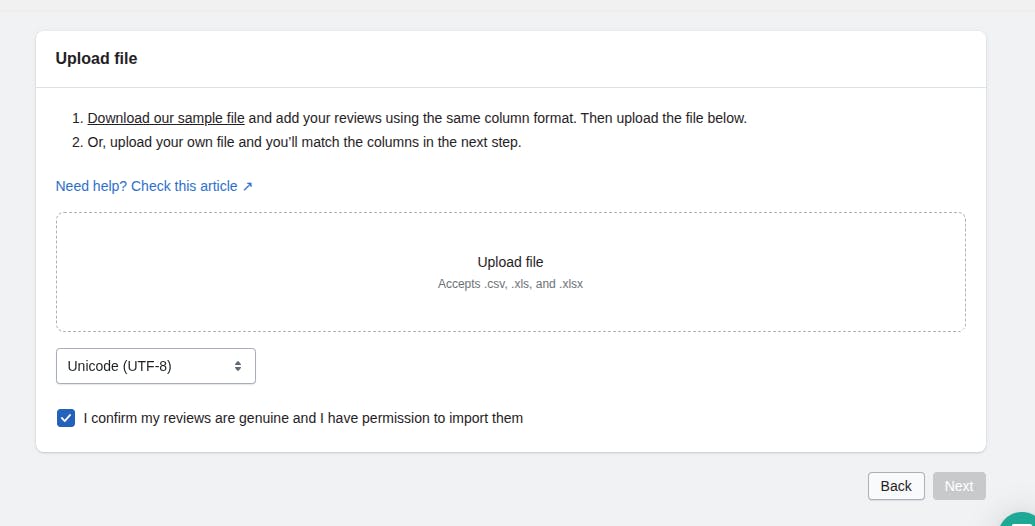Click 'Upload file' text in the drop zone

click(510, 262)
